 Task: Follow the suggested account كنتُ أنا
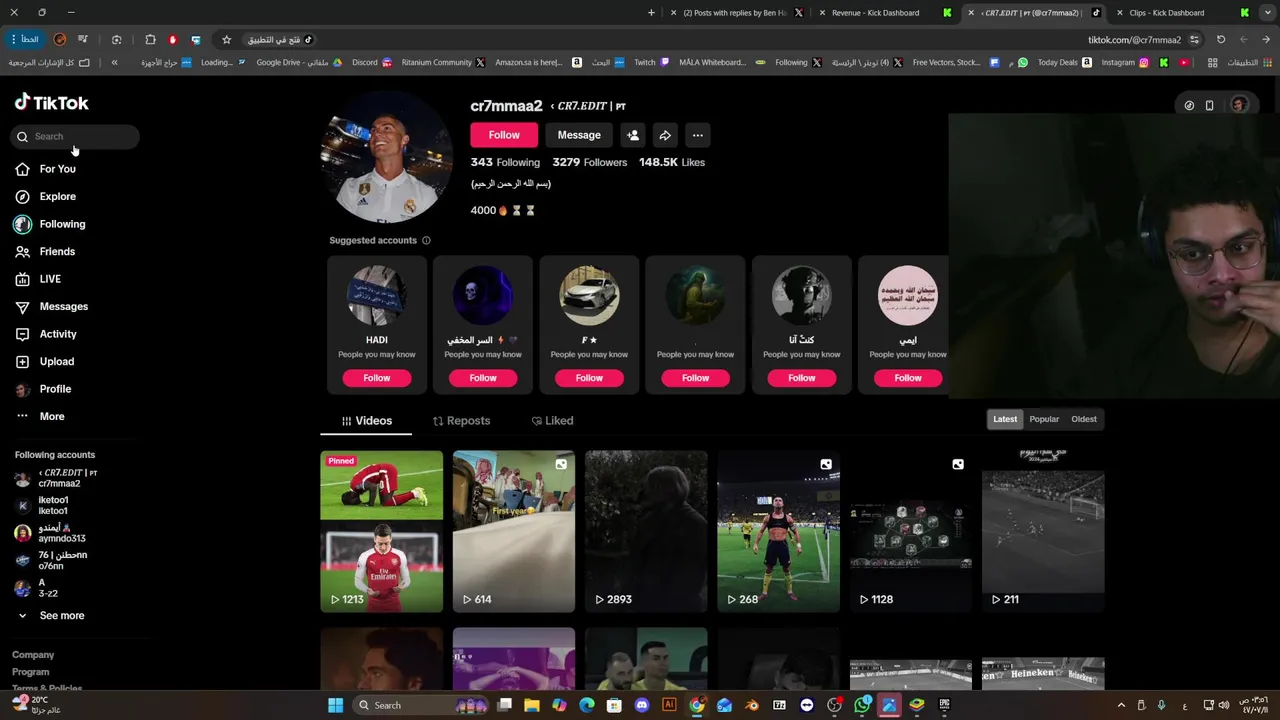click(801, 378)
